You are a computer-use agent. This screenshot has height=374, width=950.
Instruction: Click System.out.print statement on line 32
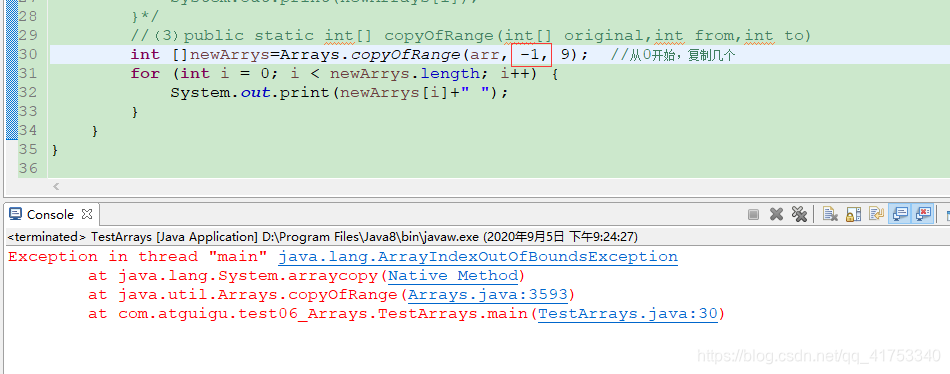(339, 93)
